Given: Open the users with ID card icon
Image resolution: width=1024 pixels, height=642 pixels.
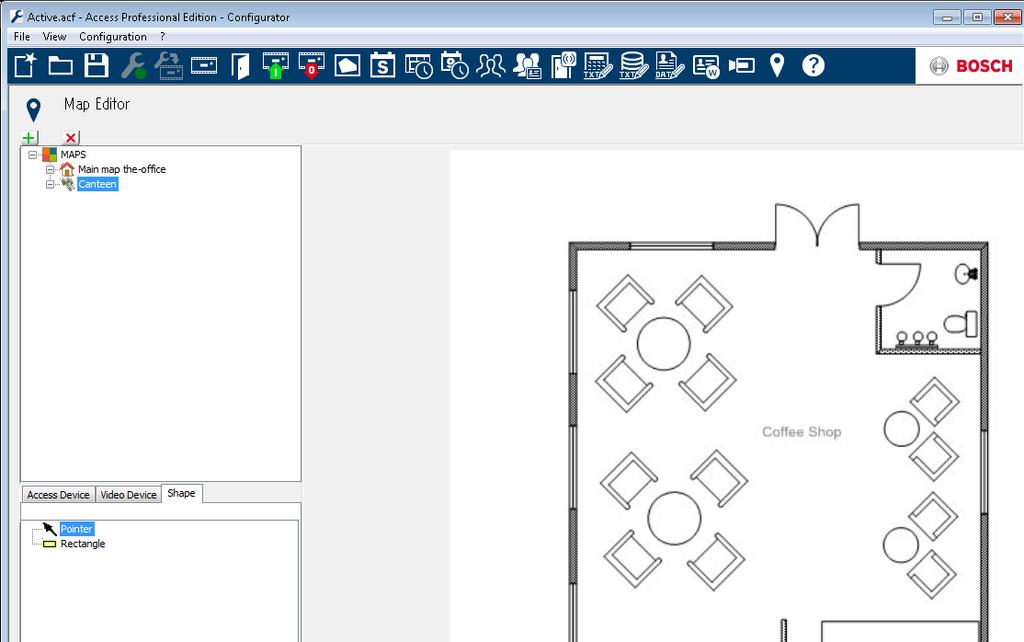Looking at the screenshot, I should click(527, 65).
